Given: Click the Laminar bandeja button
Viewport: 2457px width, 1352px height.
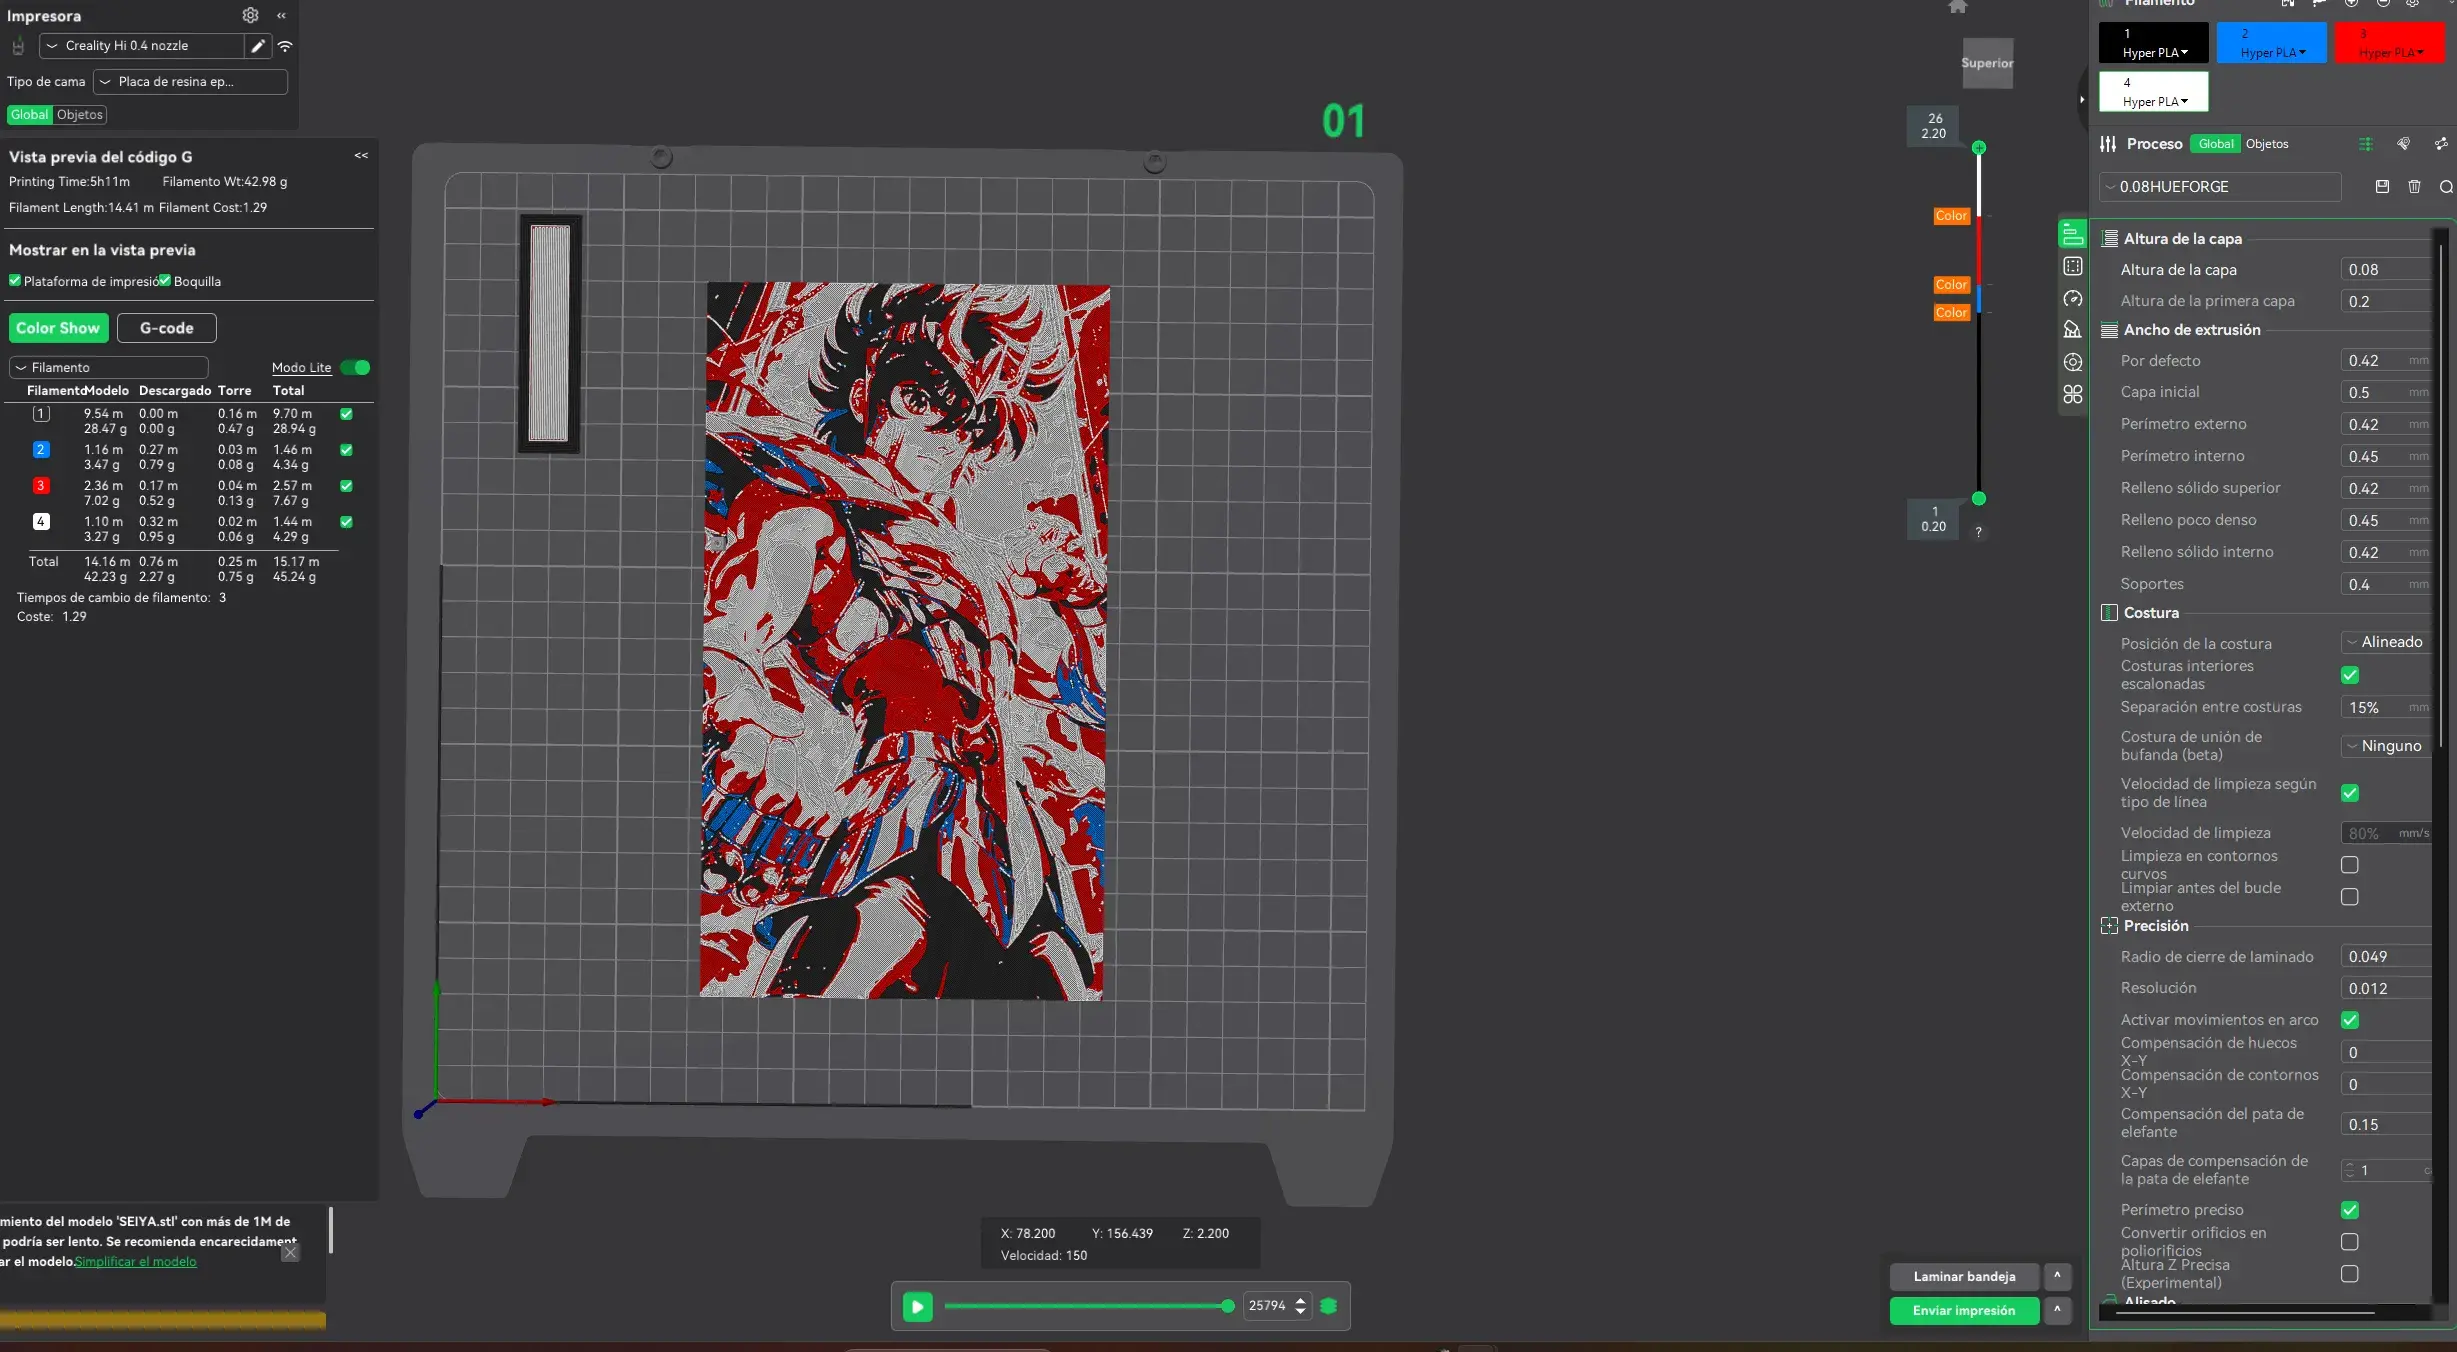Looking at the screenshot, I should 1964,1276.
